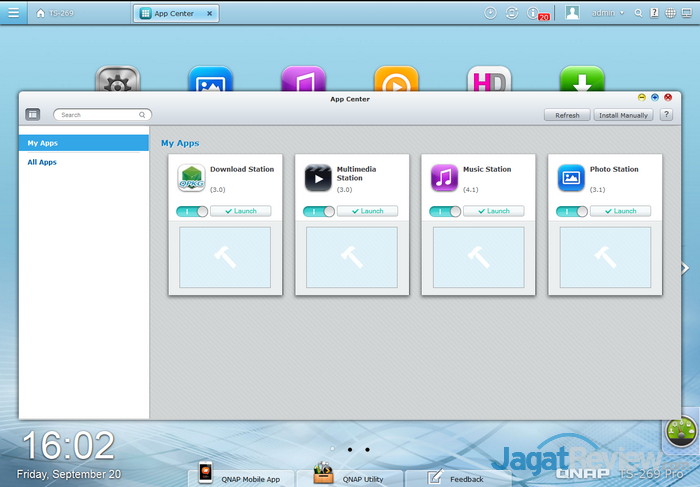Disable the Download Station on/off switch

pos(192,211)
